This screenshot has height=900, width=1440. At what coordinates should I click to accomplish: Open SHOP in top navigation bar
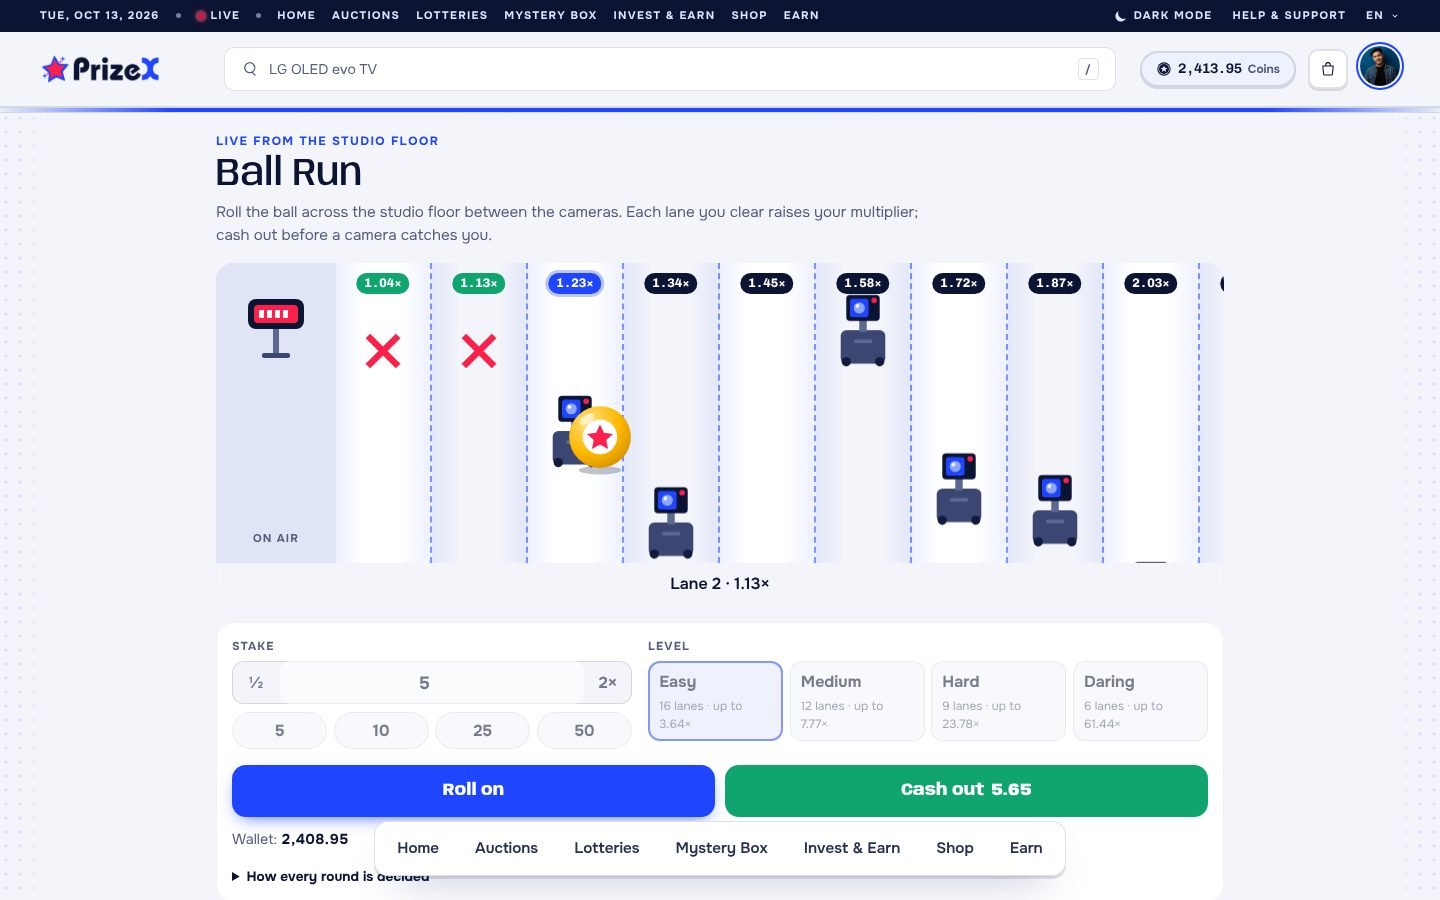[x=749, y=16]
